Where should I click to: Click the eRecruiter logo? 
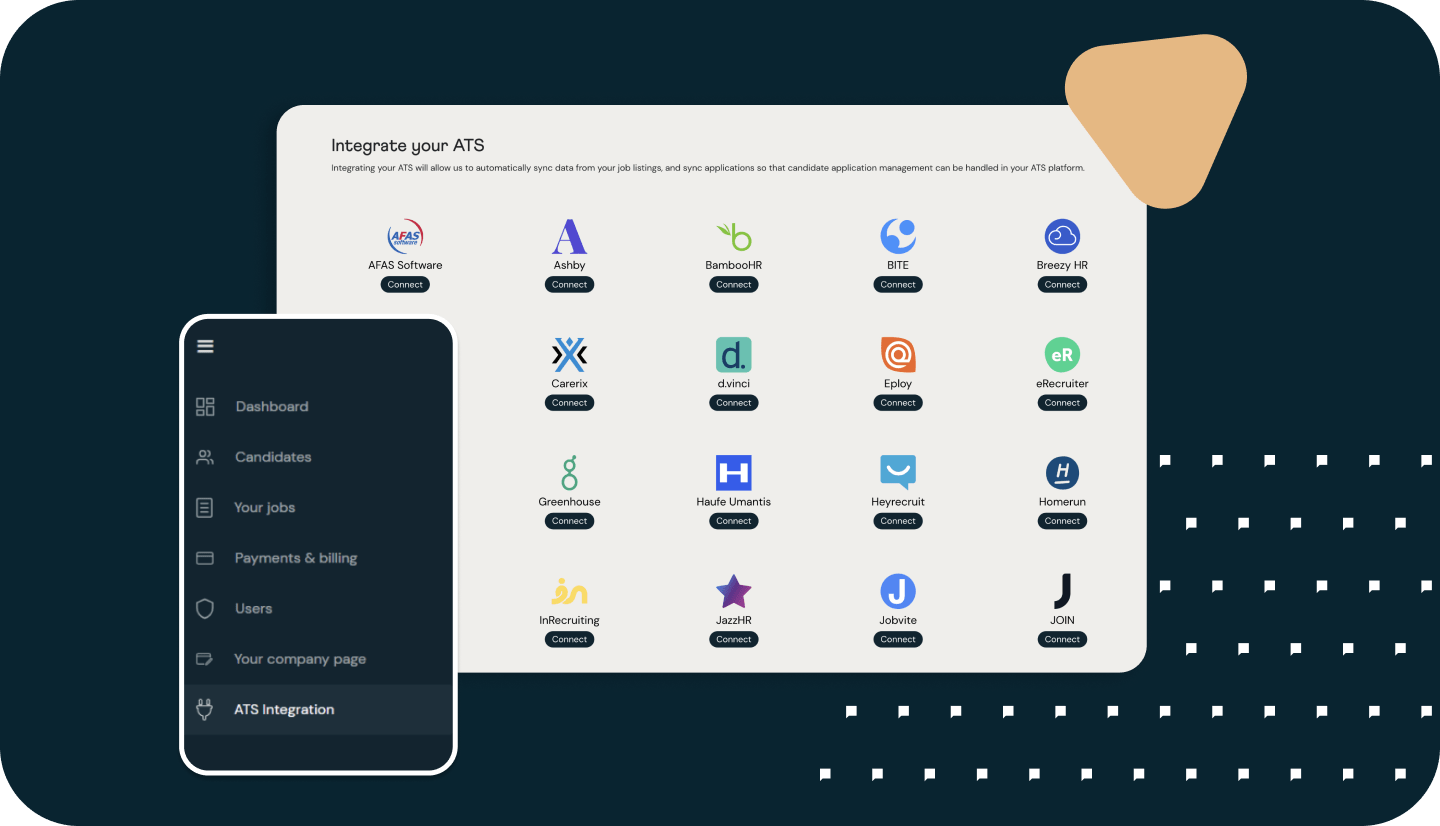(x=1062, y=355)
